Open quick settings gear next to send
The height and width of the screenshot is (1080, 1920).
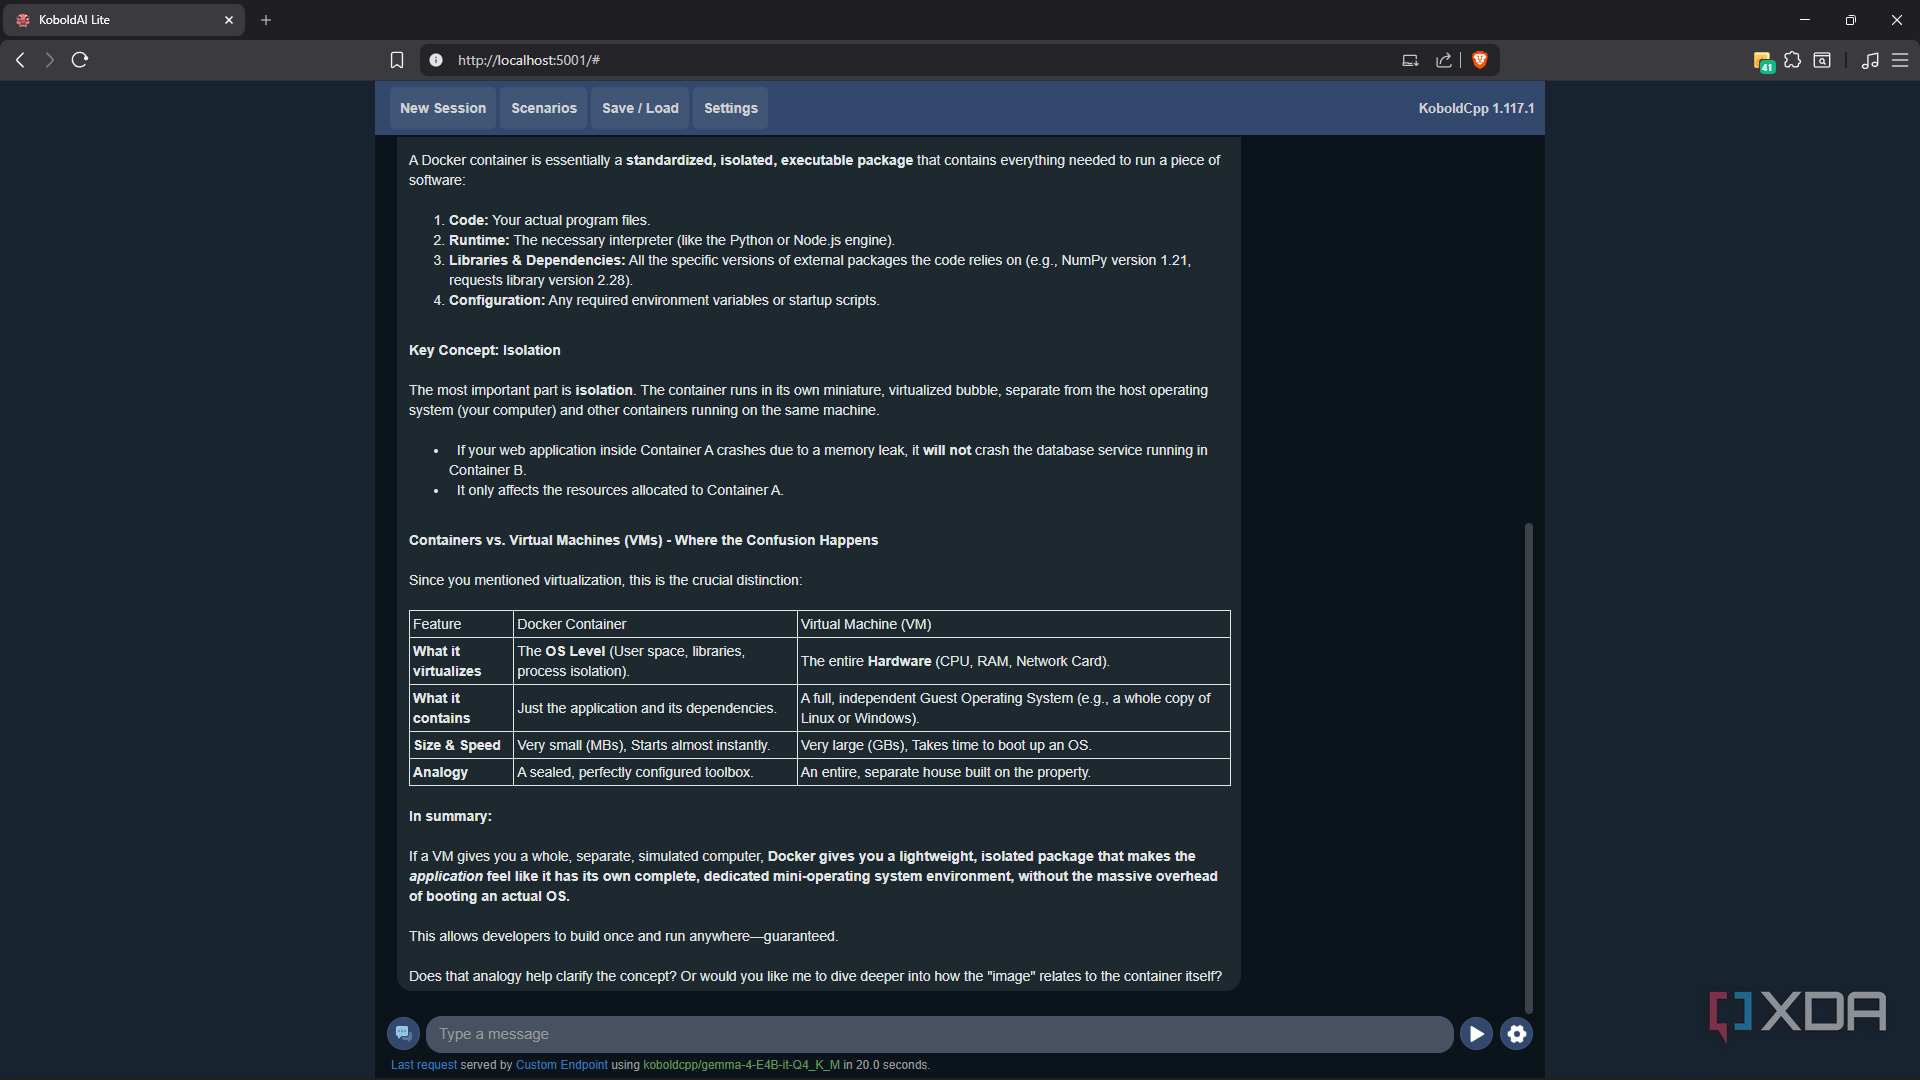1516,1034
